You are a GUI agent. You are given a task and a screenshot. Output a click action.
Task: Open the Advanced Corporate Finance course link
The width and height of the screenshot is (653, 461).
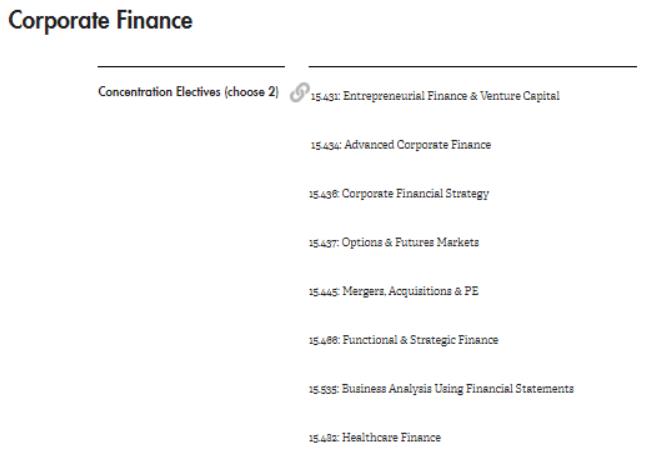point(401,145)
